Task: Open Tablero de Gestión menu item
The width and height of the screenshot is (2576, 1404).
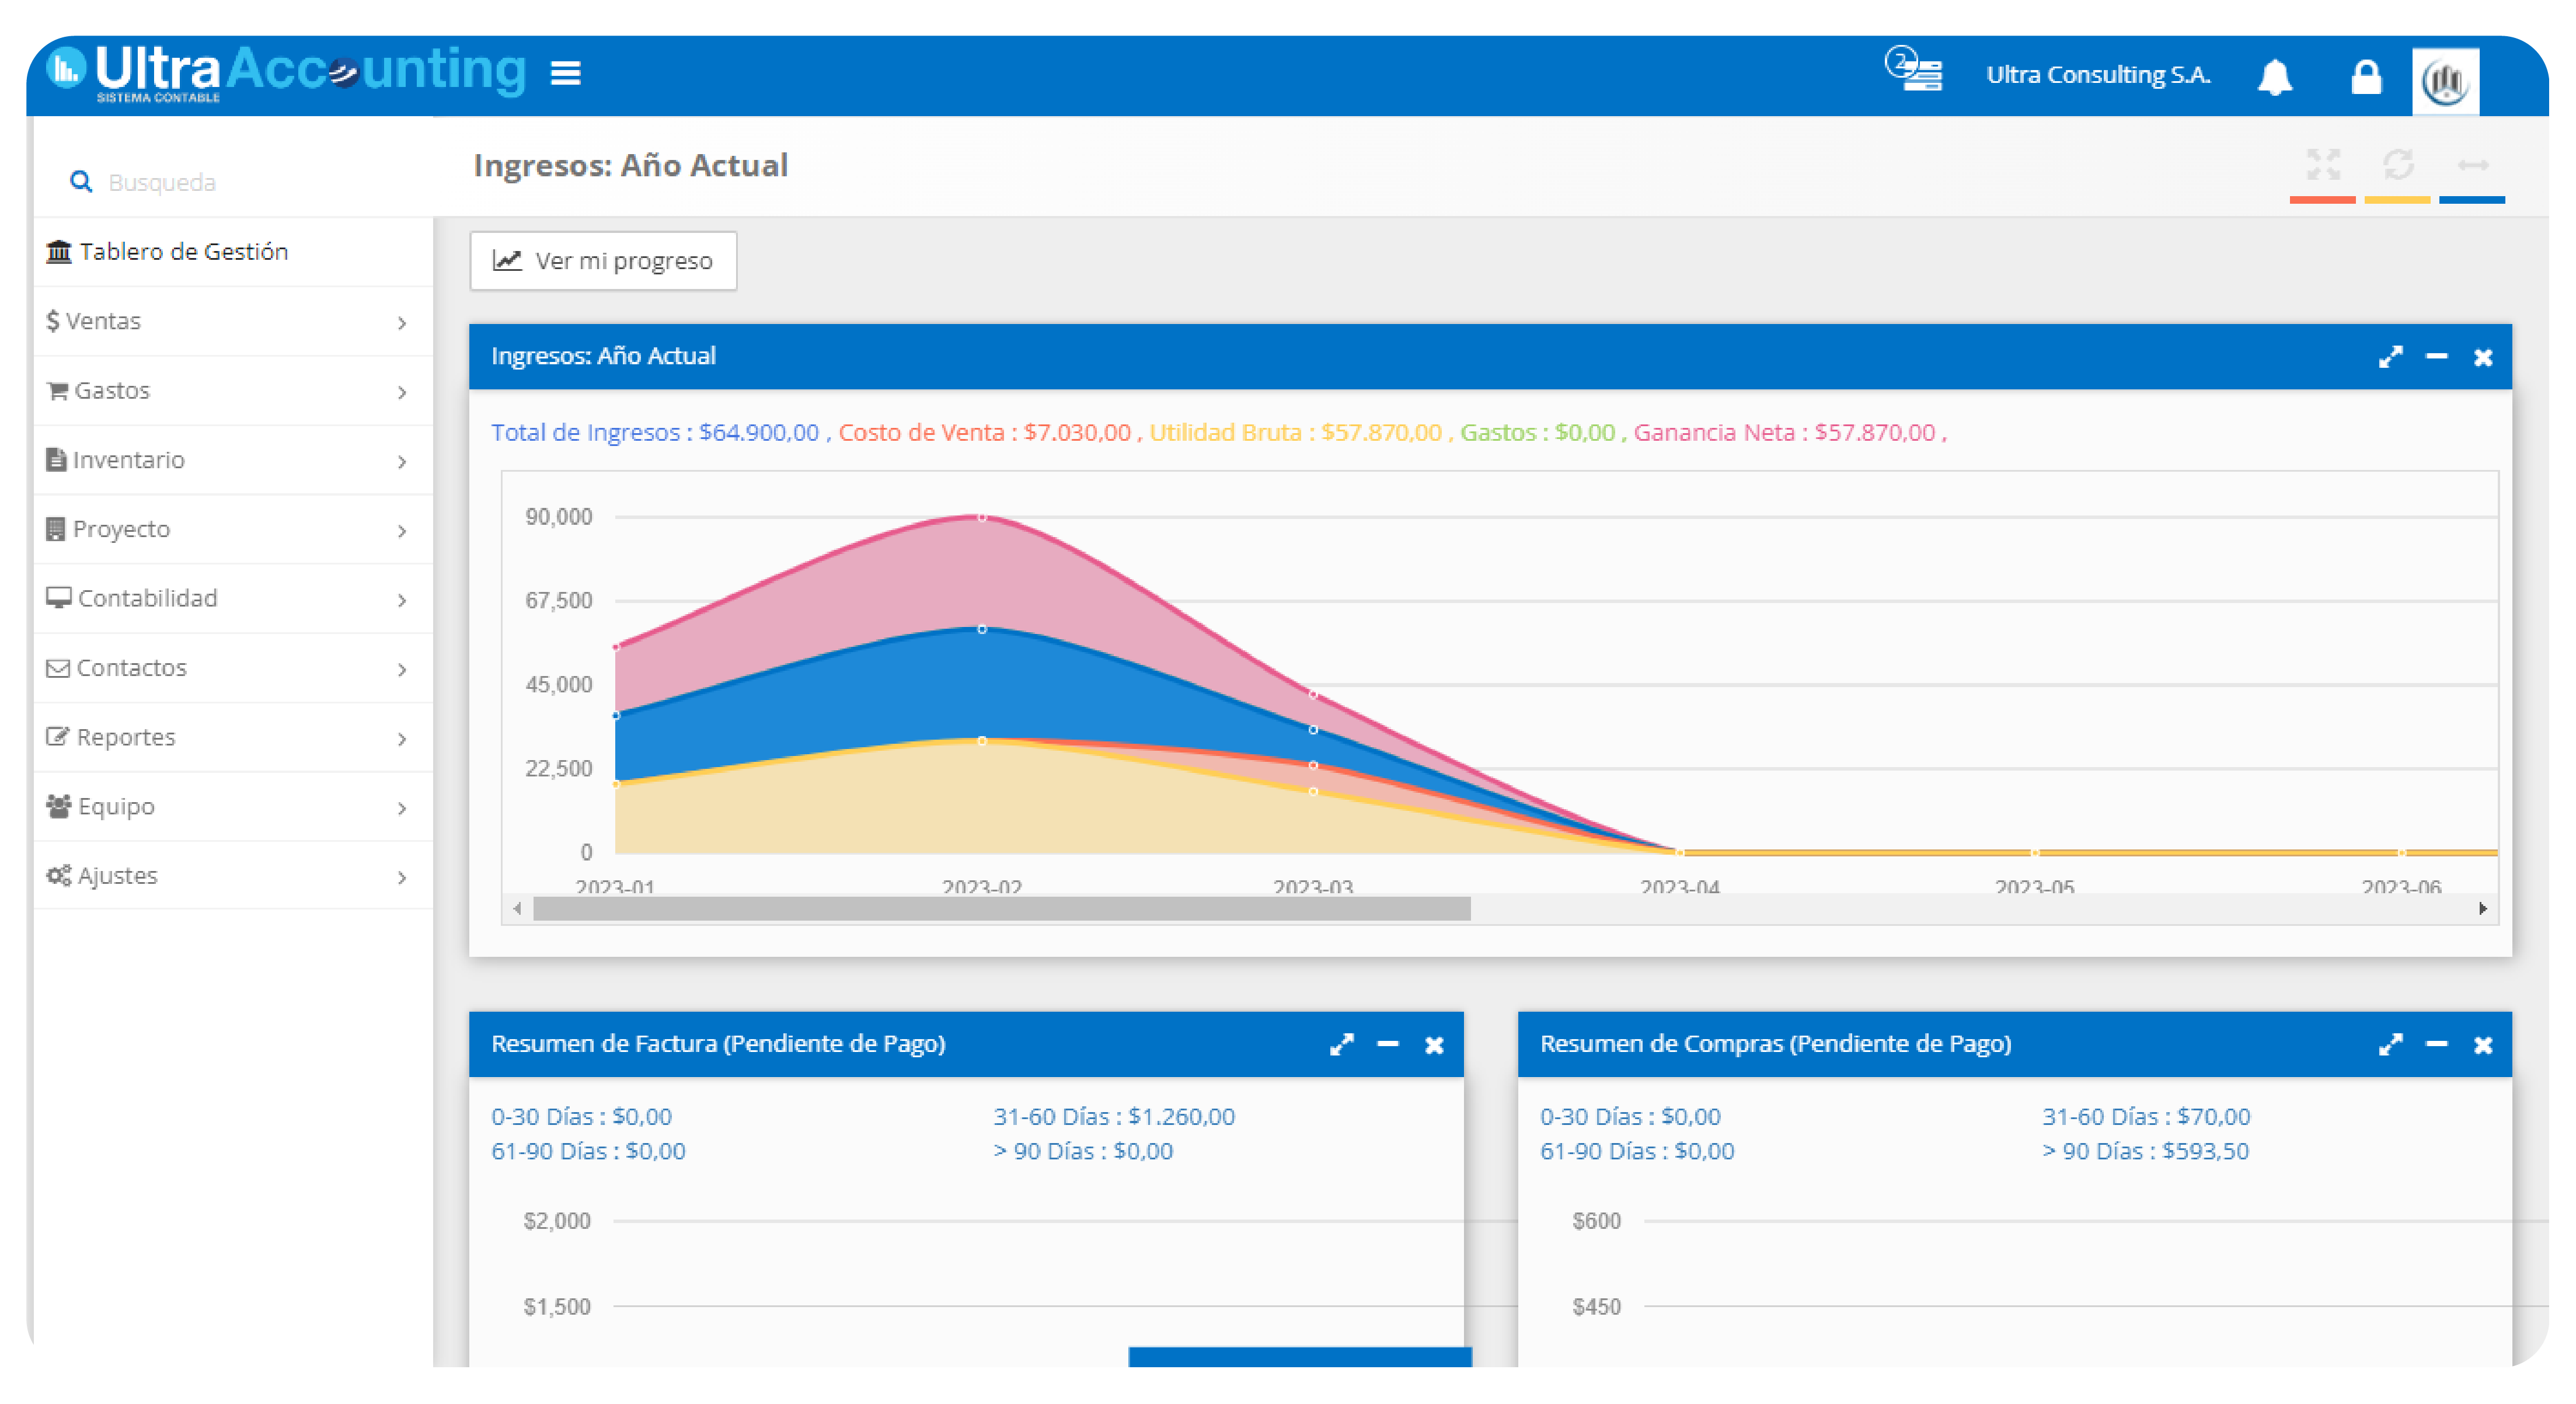Action: tap(184, 251)
